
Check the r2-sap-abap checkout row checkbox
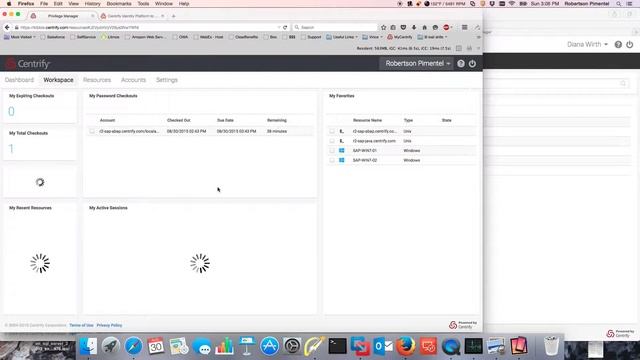click(x=92, y=131)
